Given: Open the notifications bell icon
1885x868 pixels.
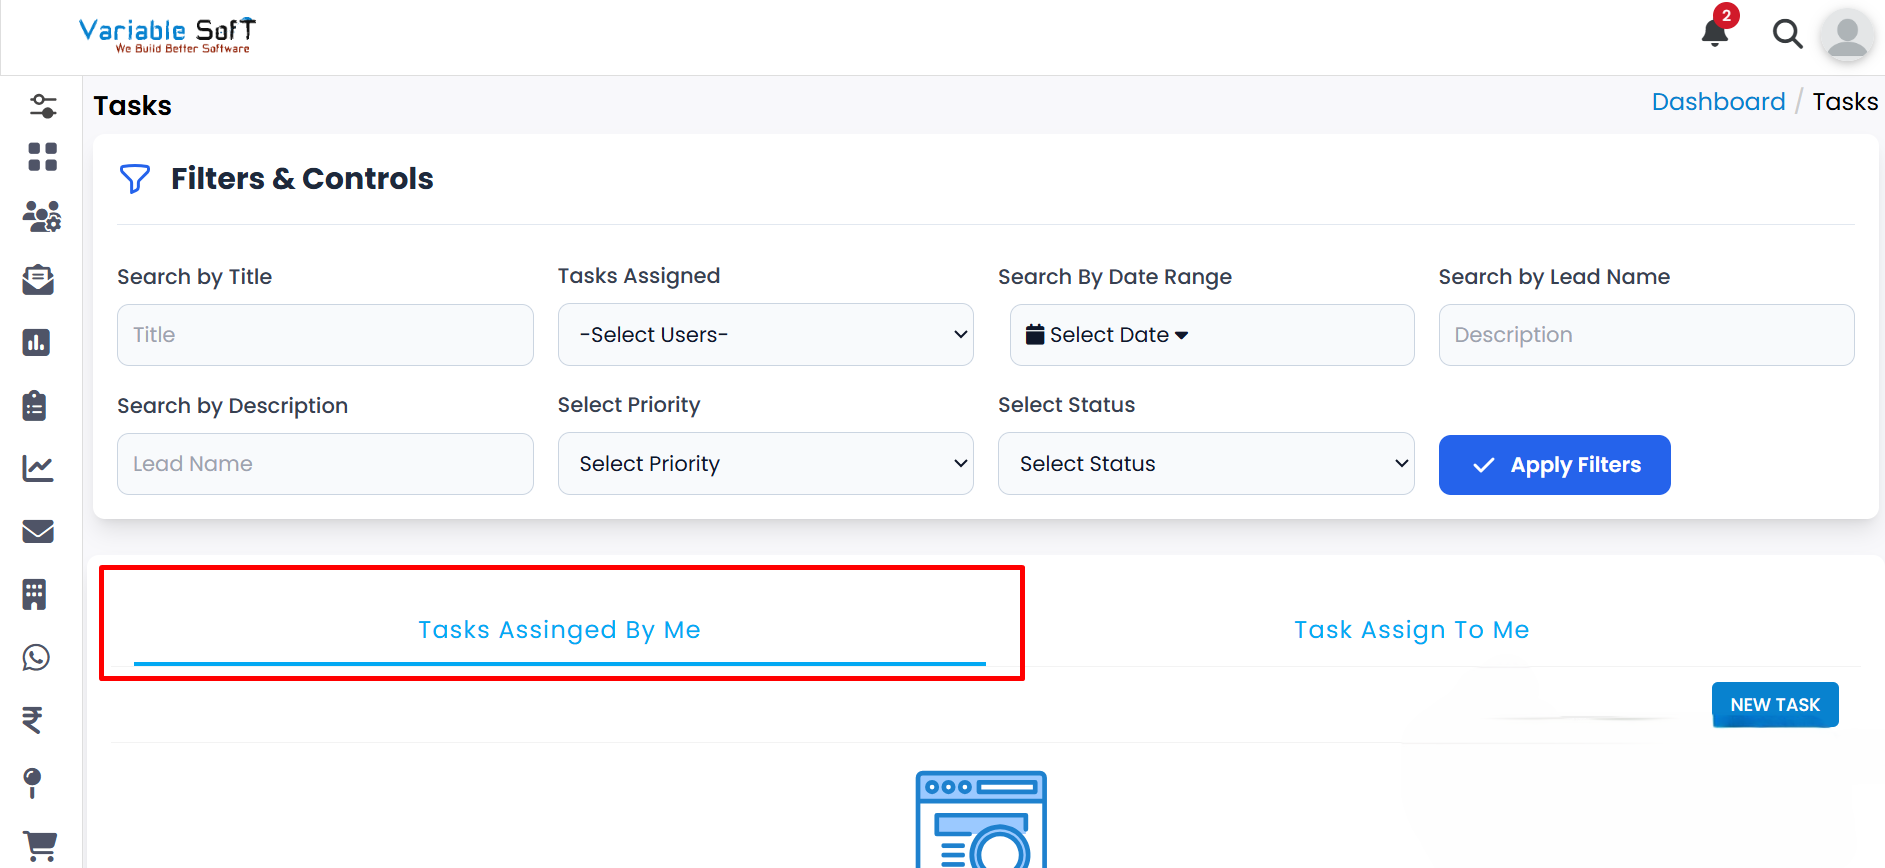Looking at the screenshot, I should (x=1715, y=33).
